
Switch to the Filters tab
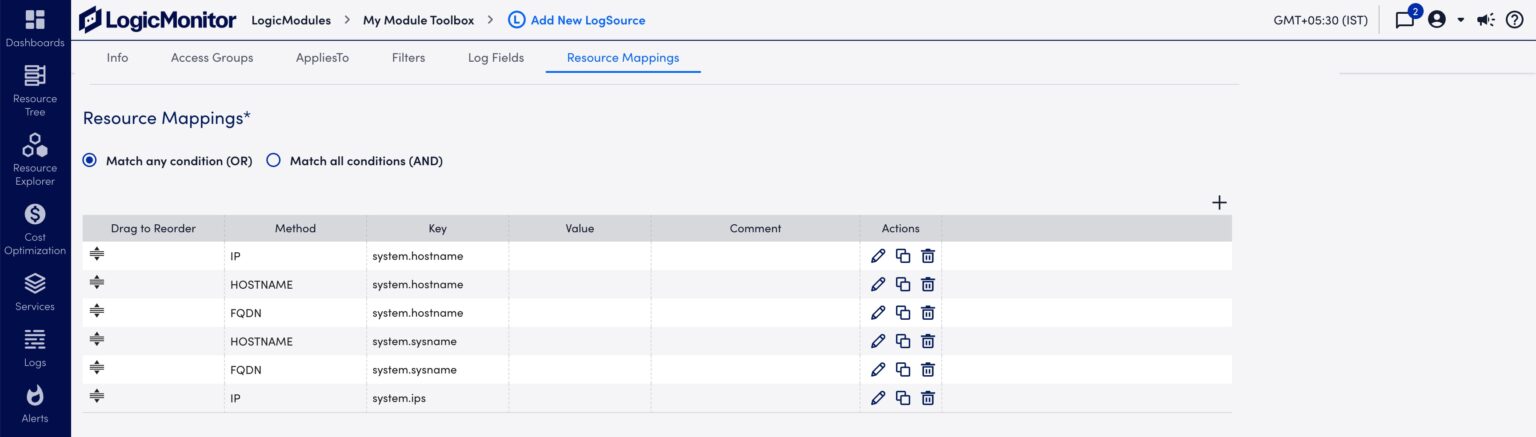point(408,58)
